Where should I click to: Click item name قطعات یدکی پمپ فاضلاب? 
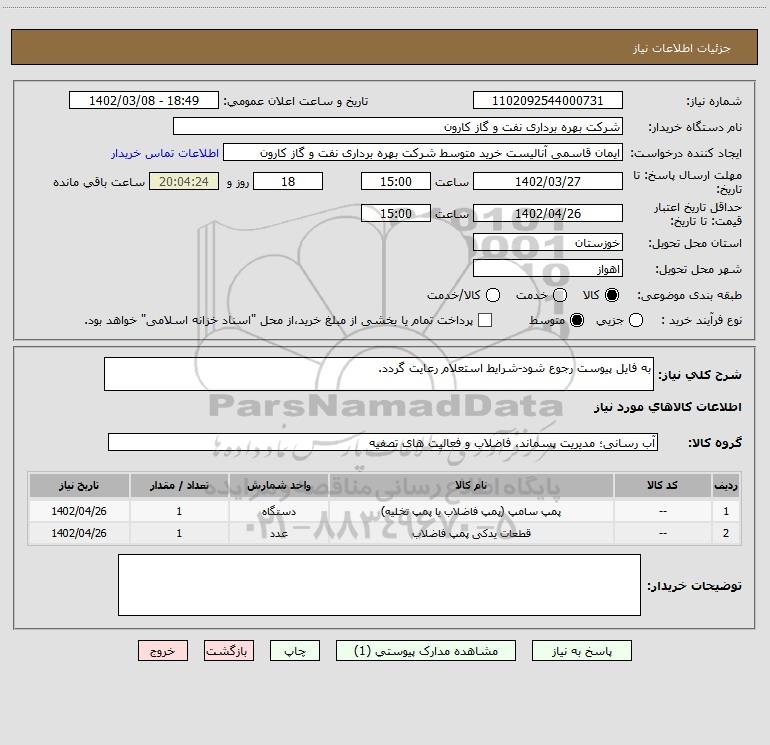click(x=471, y=533)
